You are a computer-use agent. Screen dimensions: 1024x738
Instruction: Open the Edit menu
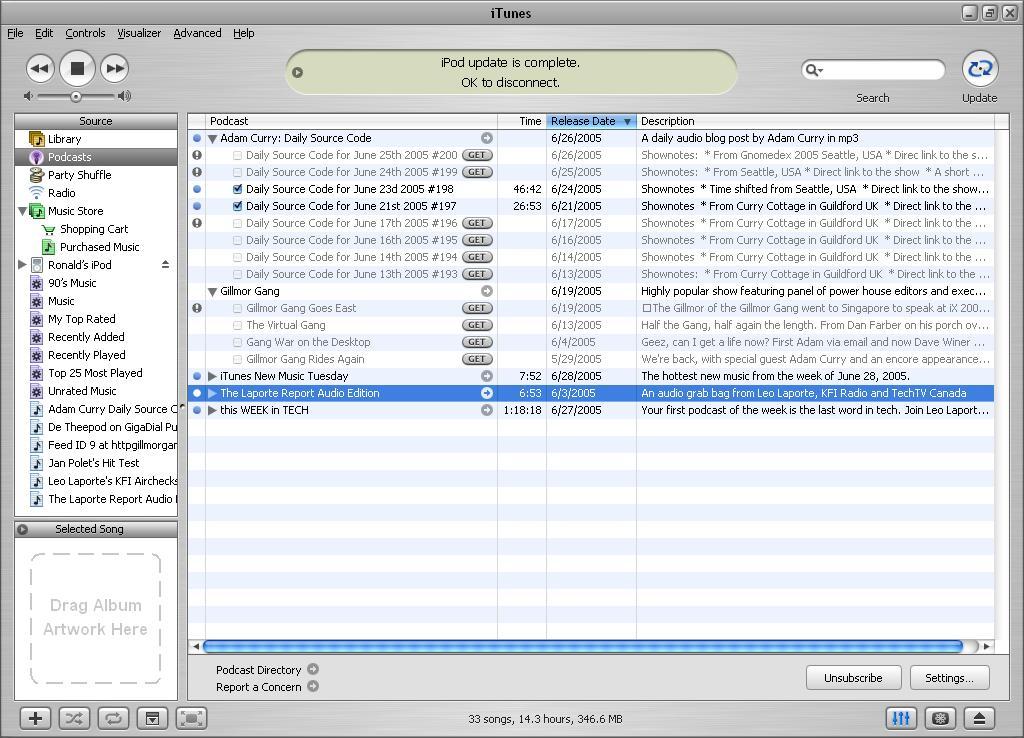(44, 33)
